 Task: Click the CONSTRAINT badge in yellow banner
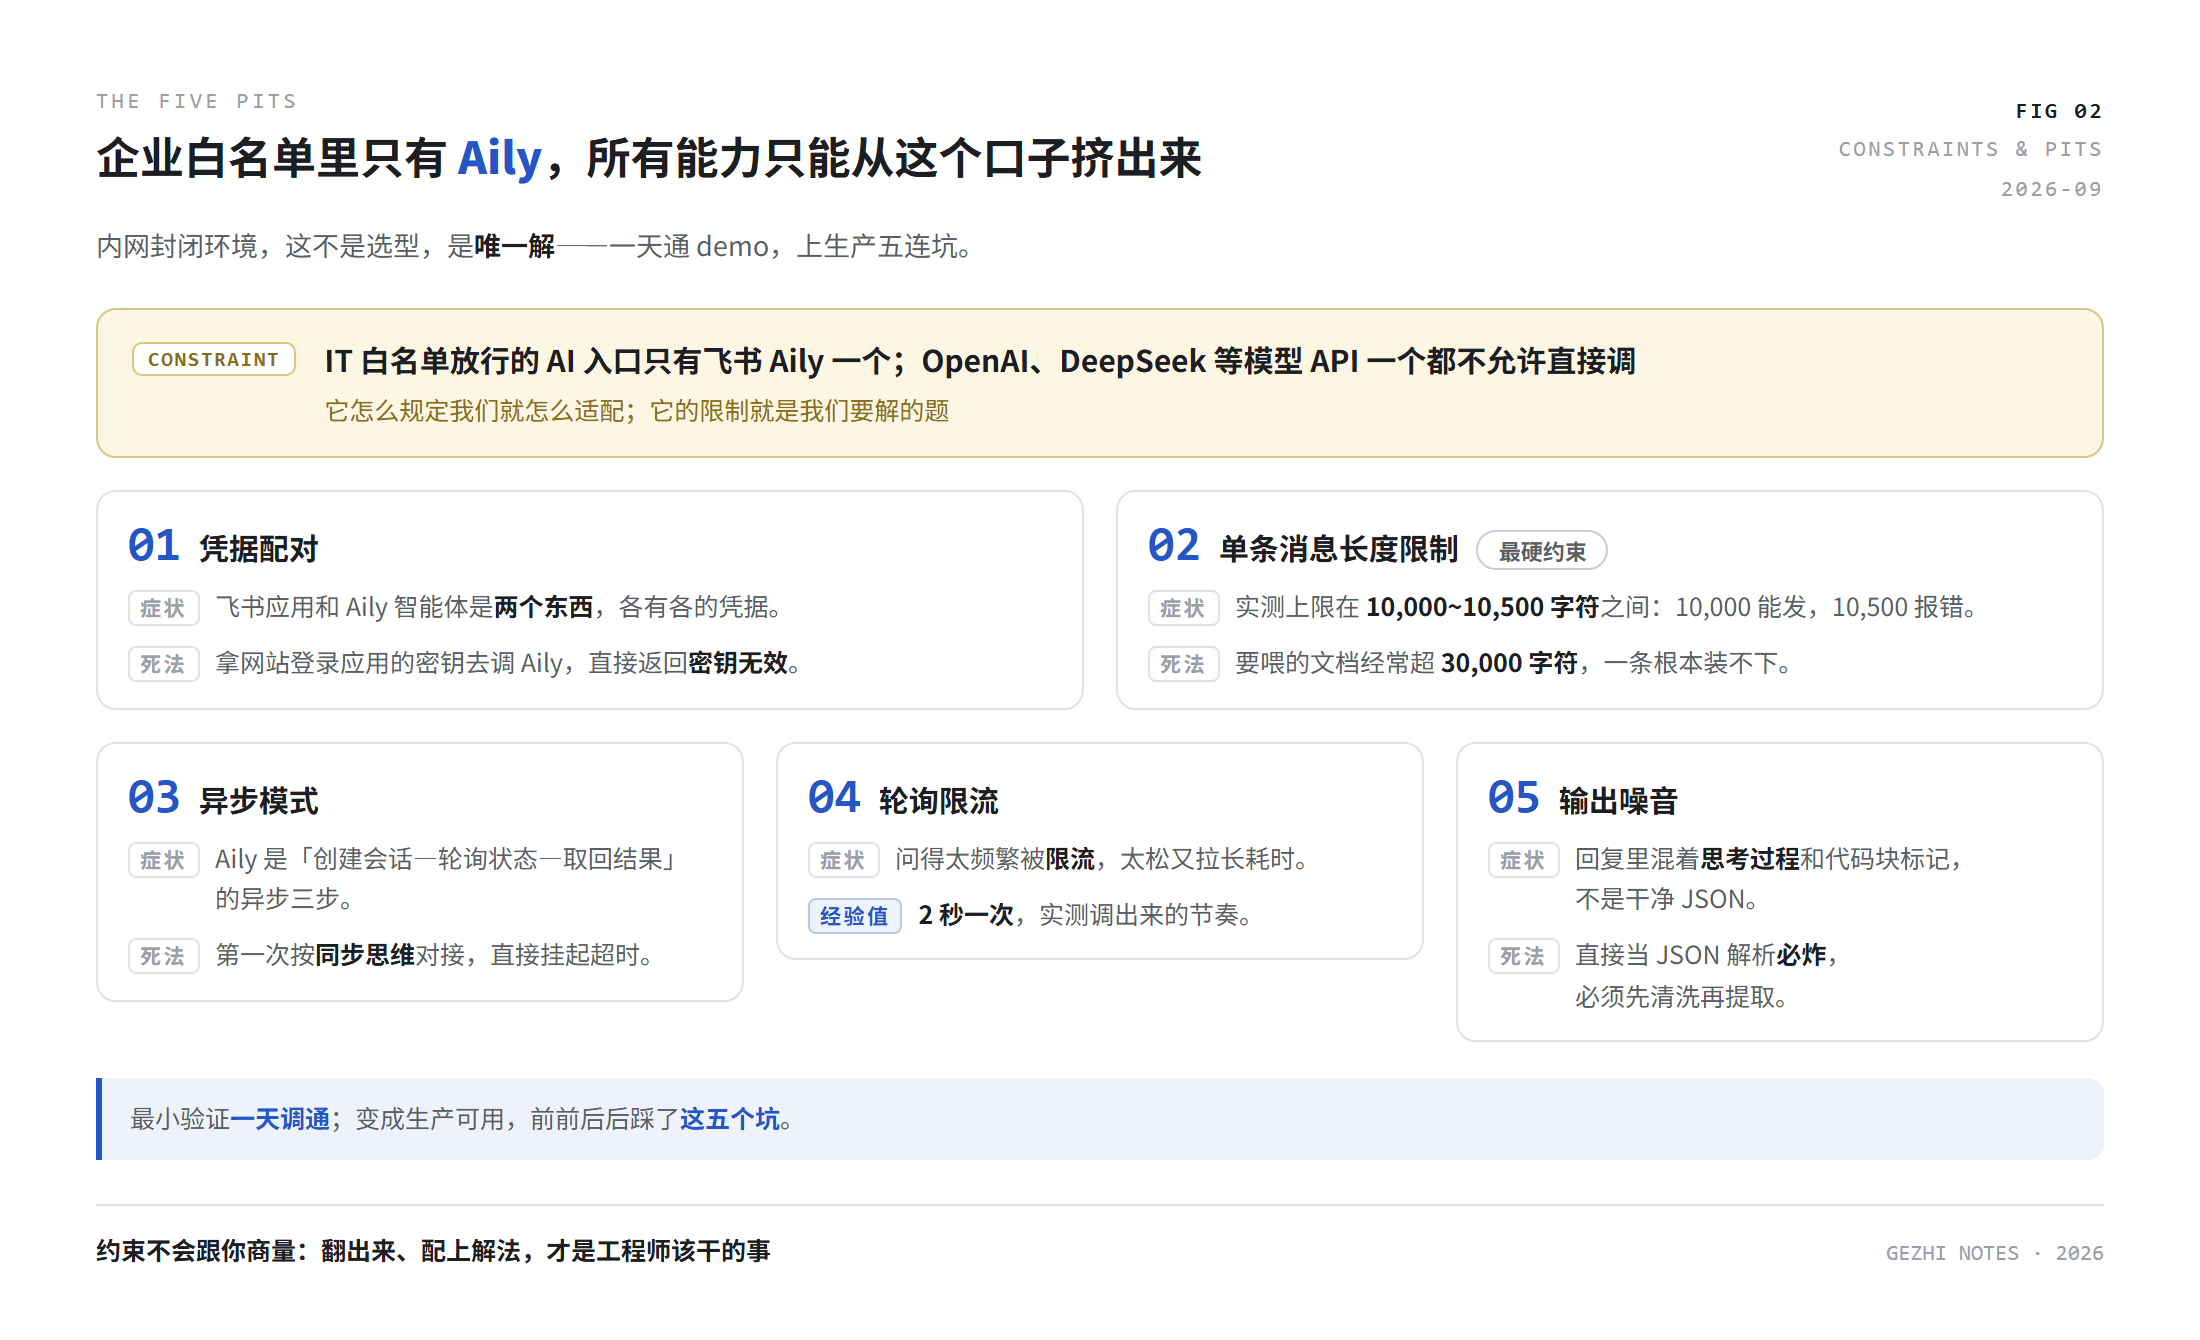[214, 359]
